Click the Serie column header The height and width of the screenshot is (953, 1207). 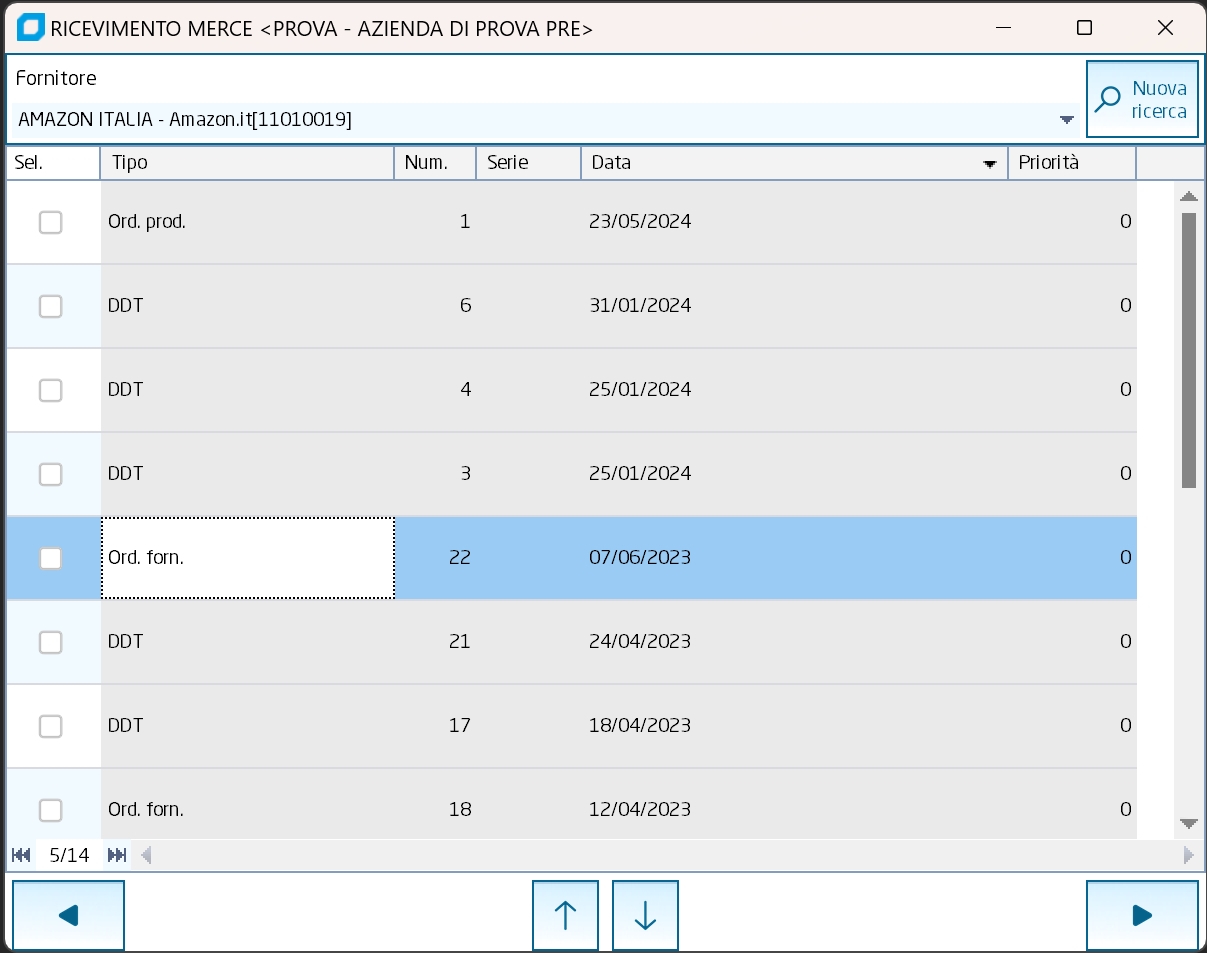click(527, 163)
